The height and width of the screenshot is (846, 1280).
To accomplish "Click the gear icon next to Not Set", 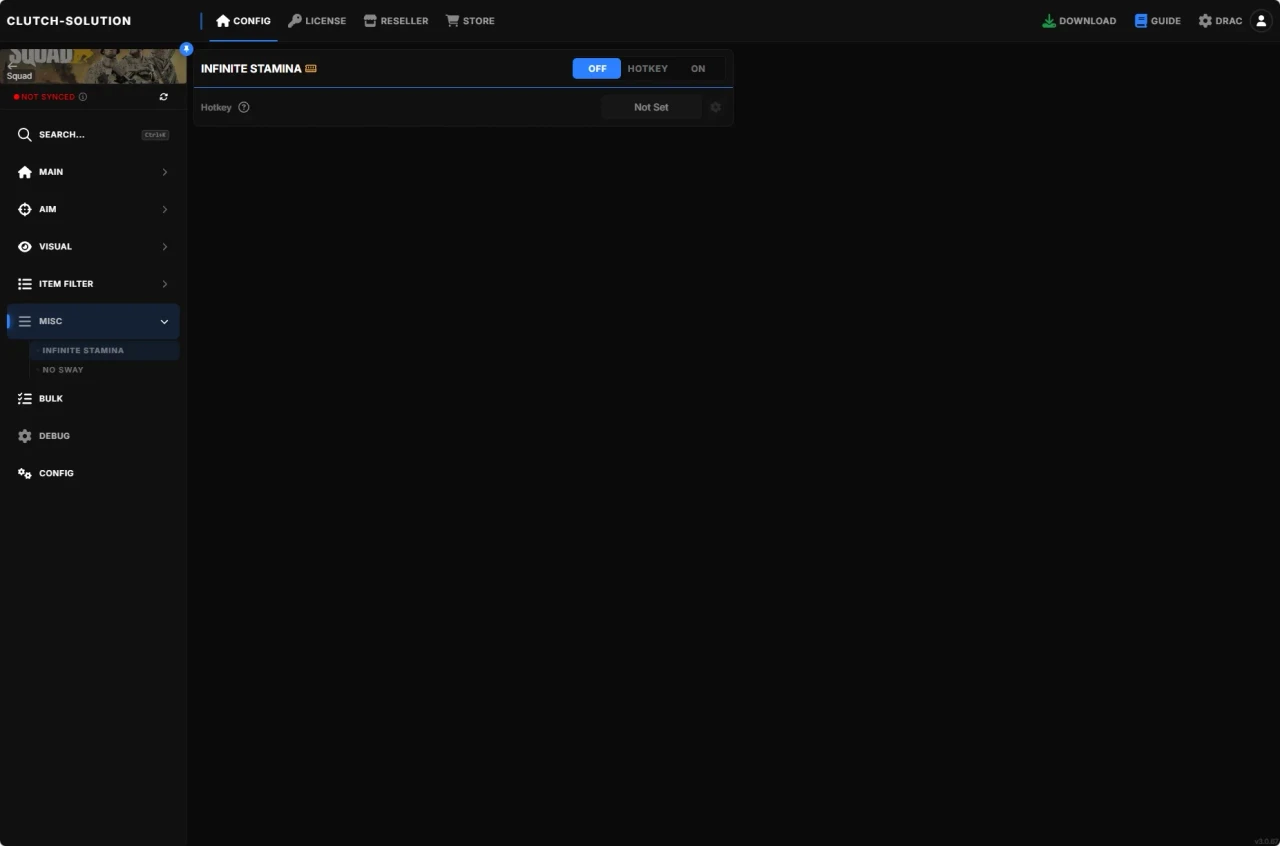I will point(715,107).
